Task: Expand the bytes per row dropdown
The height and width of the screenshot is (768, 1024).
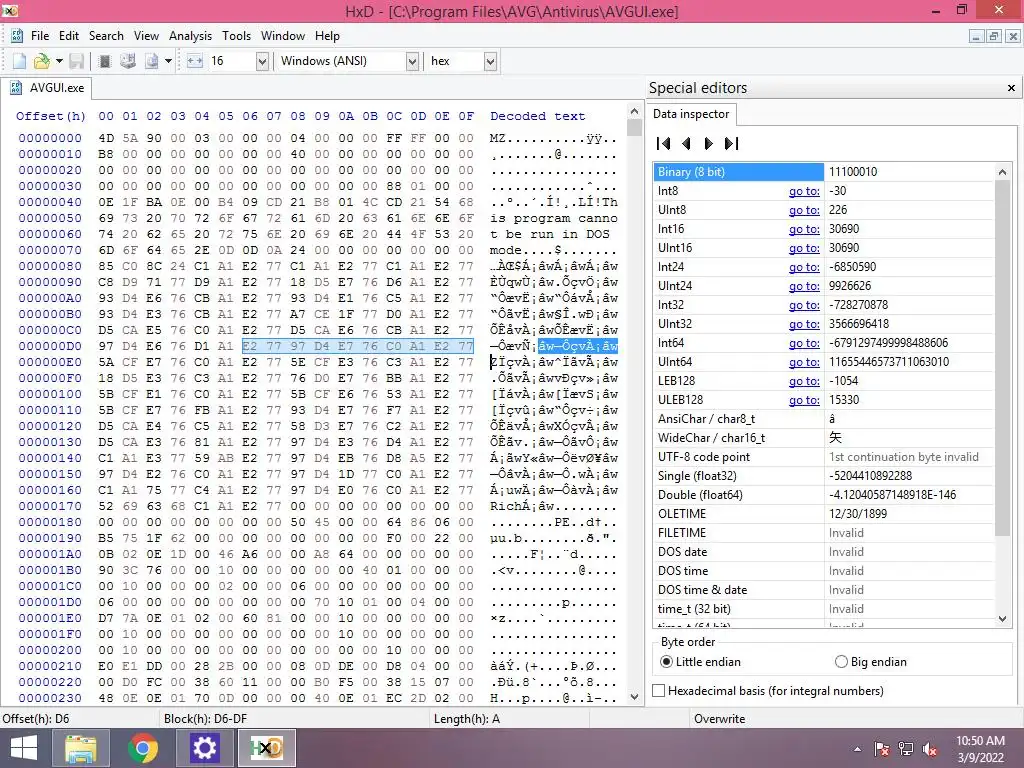Action: pos(262,61)
